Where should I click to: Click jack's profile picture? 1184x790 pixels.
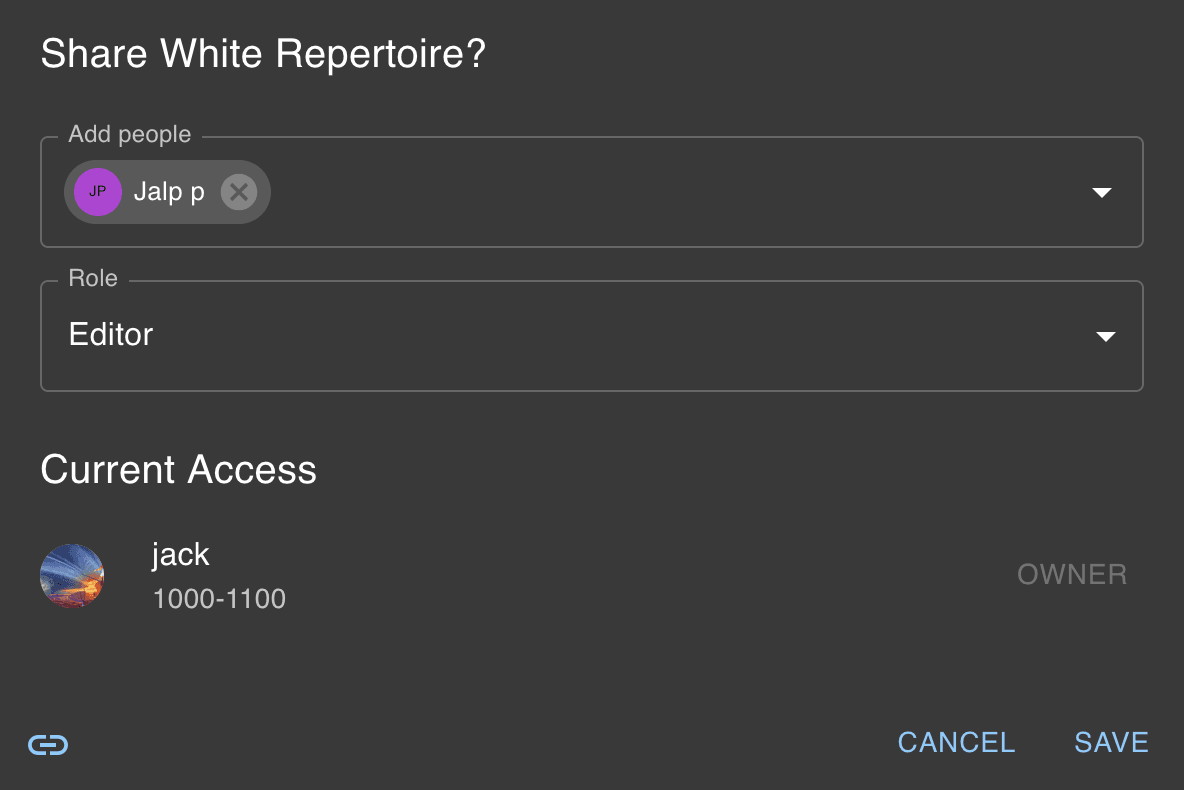72,576
